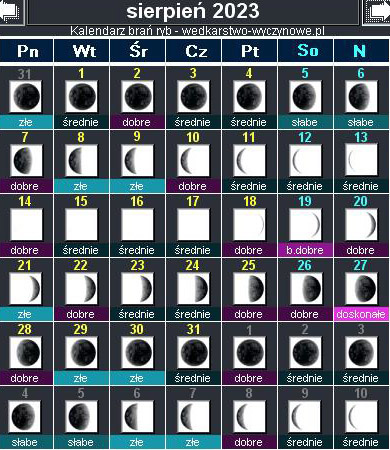Screen dimensions: 390x450
Task: Click 'słabe' rating under grey September 4
Action: [26, 442]
